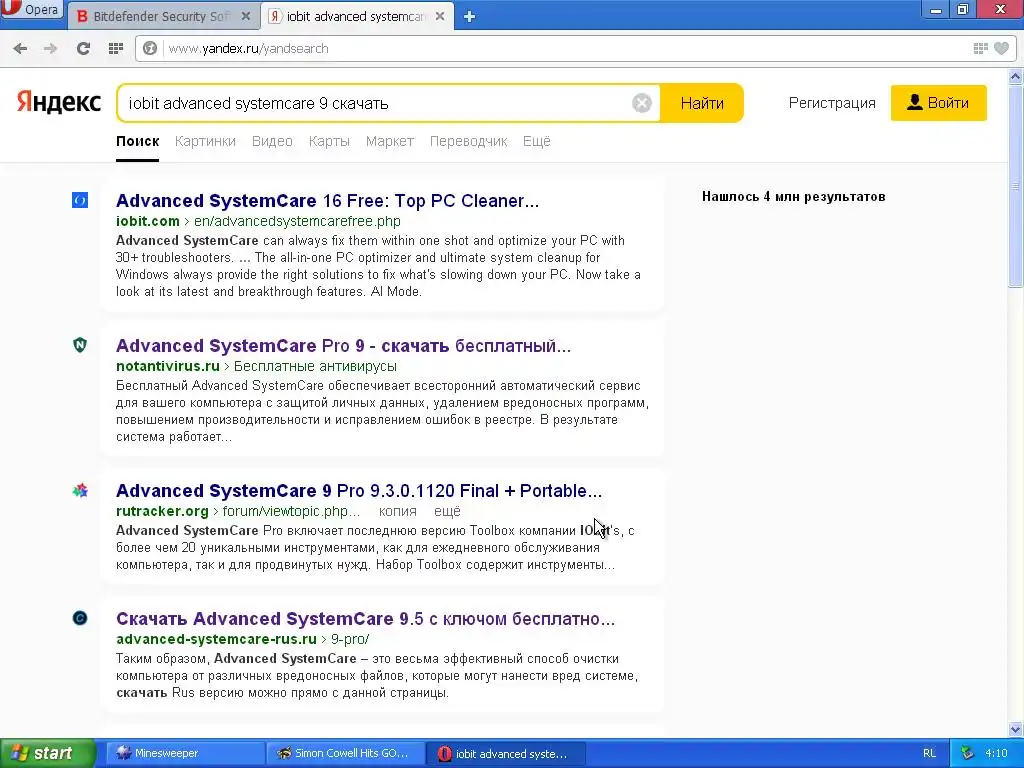Open a new browser tab
Viewport: 1024px width, 768px height.
[469, 17]
